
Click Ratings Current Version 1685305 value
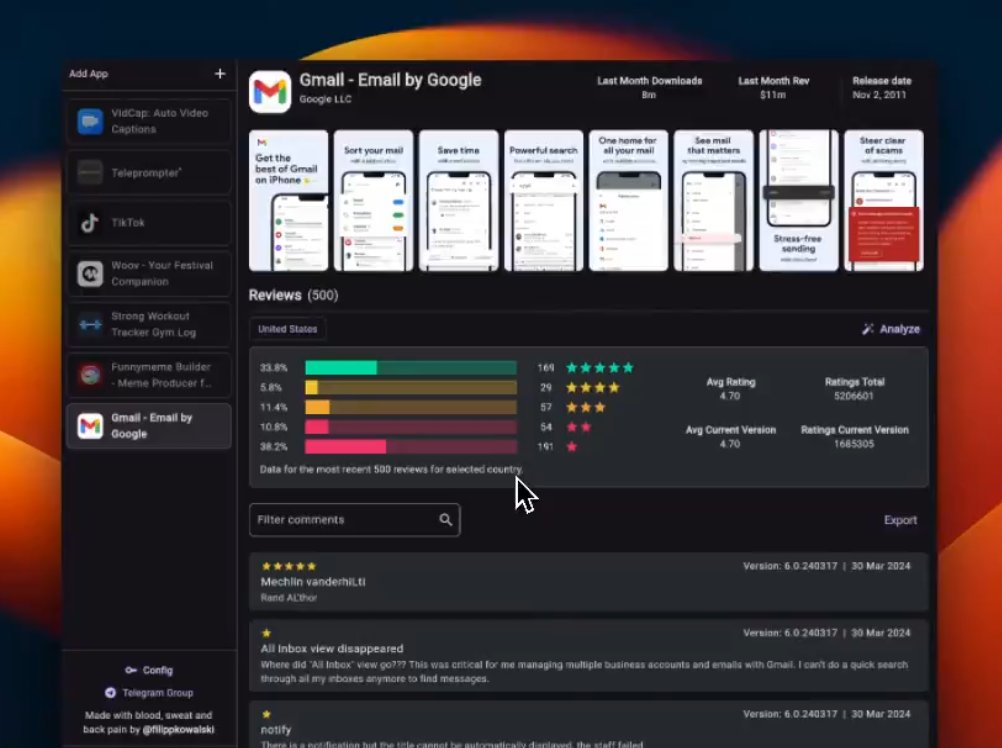click(x=854, y=444)
